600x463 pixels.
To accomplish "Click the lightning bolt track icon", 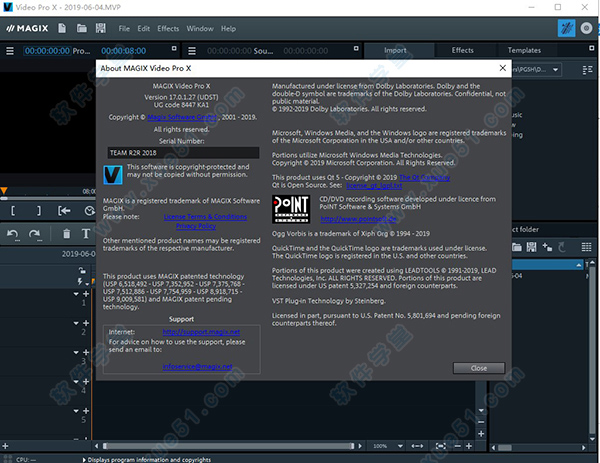I will coord(80,282).
